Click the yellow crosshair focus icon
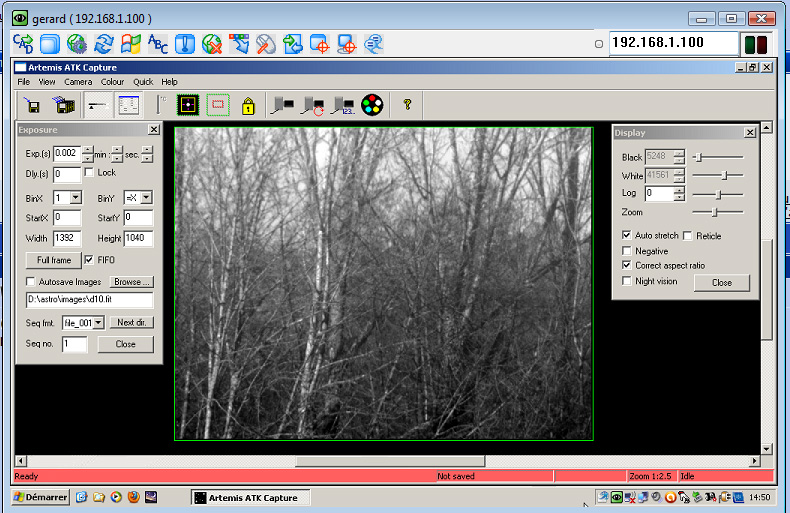 [188, 105]
